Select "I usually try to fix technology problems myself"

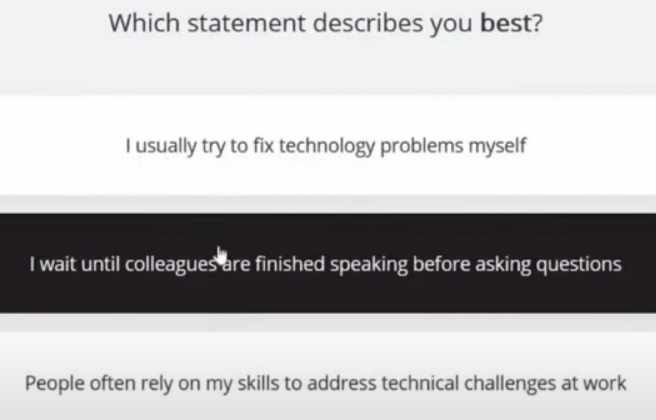328,145
